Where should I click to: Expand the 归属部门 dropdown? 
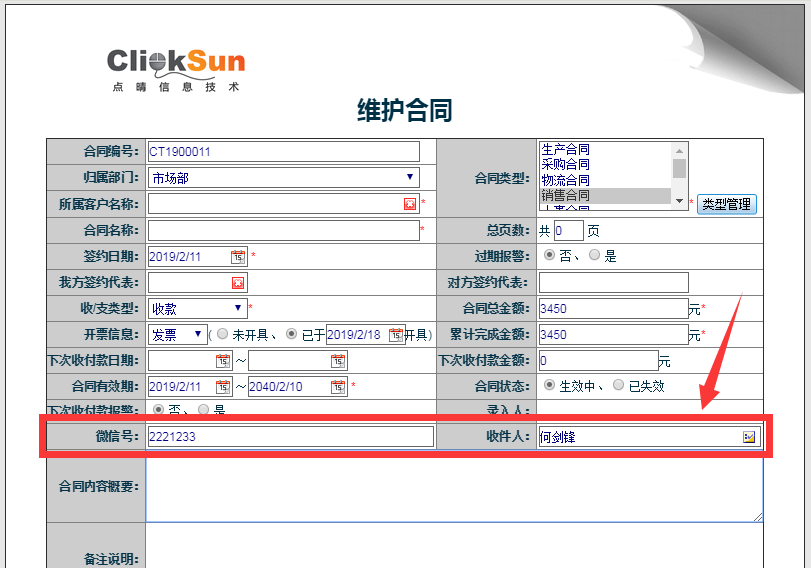(409, 178)
